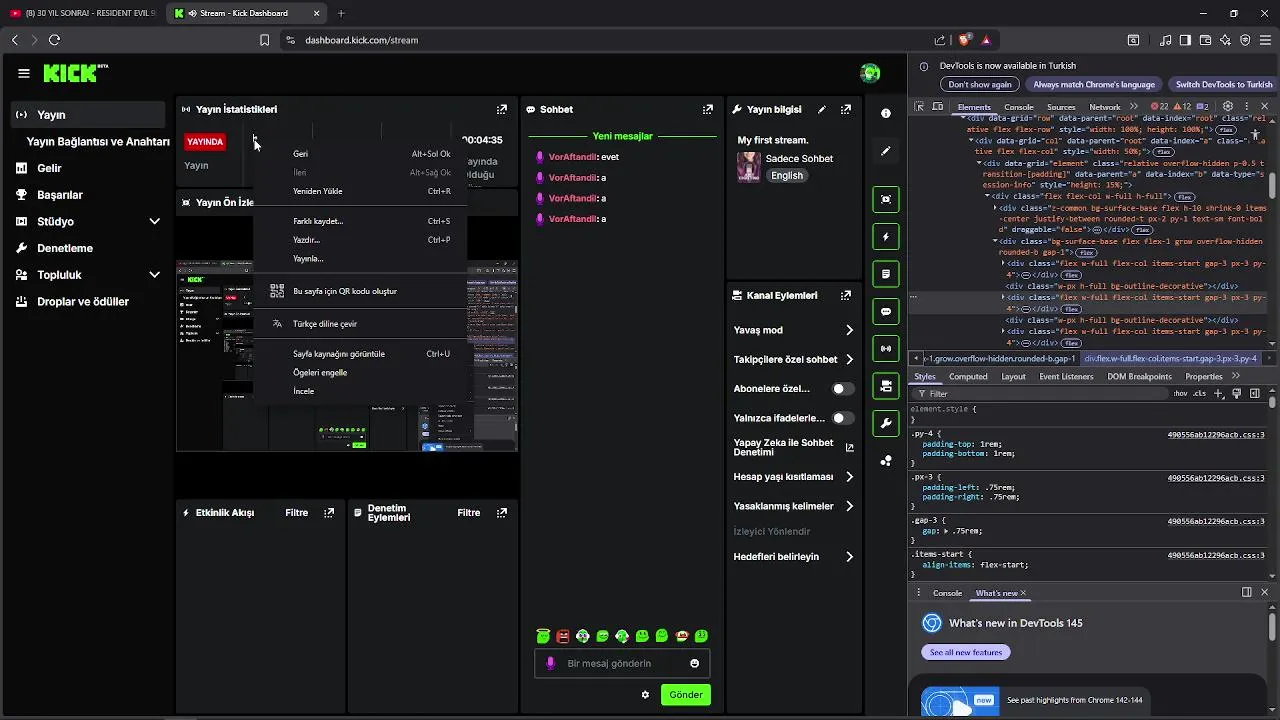The image size is (1280, 720).
Task: Toggle Abonelere özel switch
Action: (x=844, y=388)
